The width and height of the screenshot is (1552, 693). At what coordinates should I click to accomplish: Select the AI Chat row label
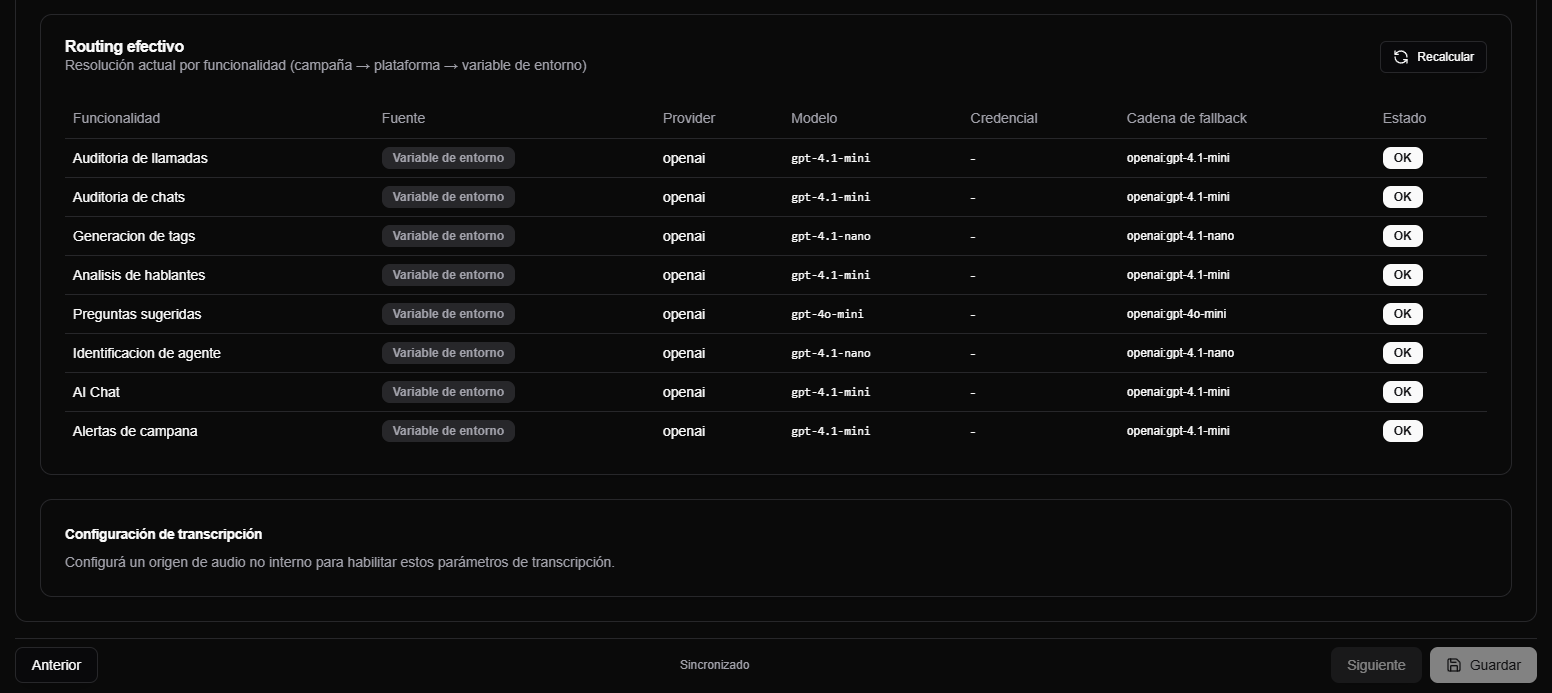click(96, 392)
